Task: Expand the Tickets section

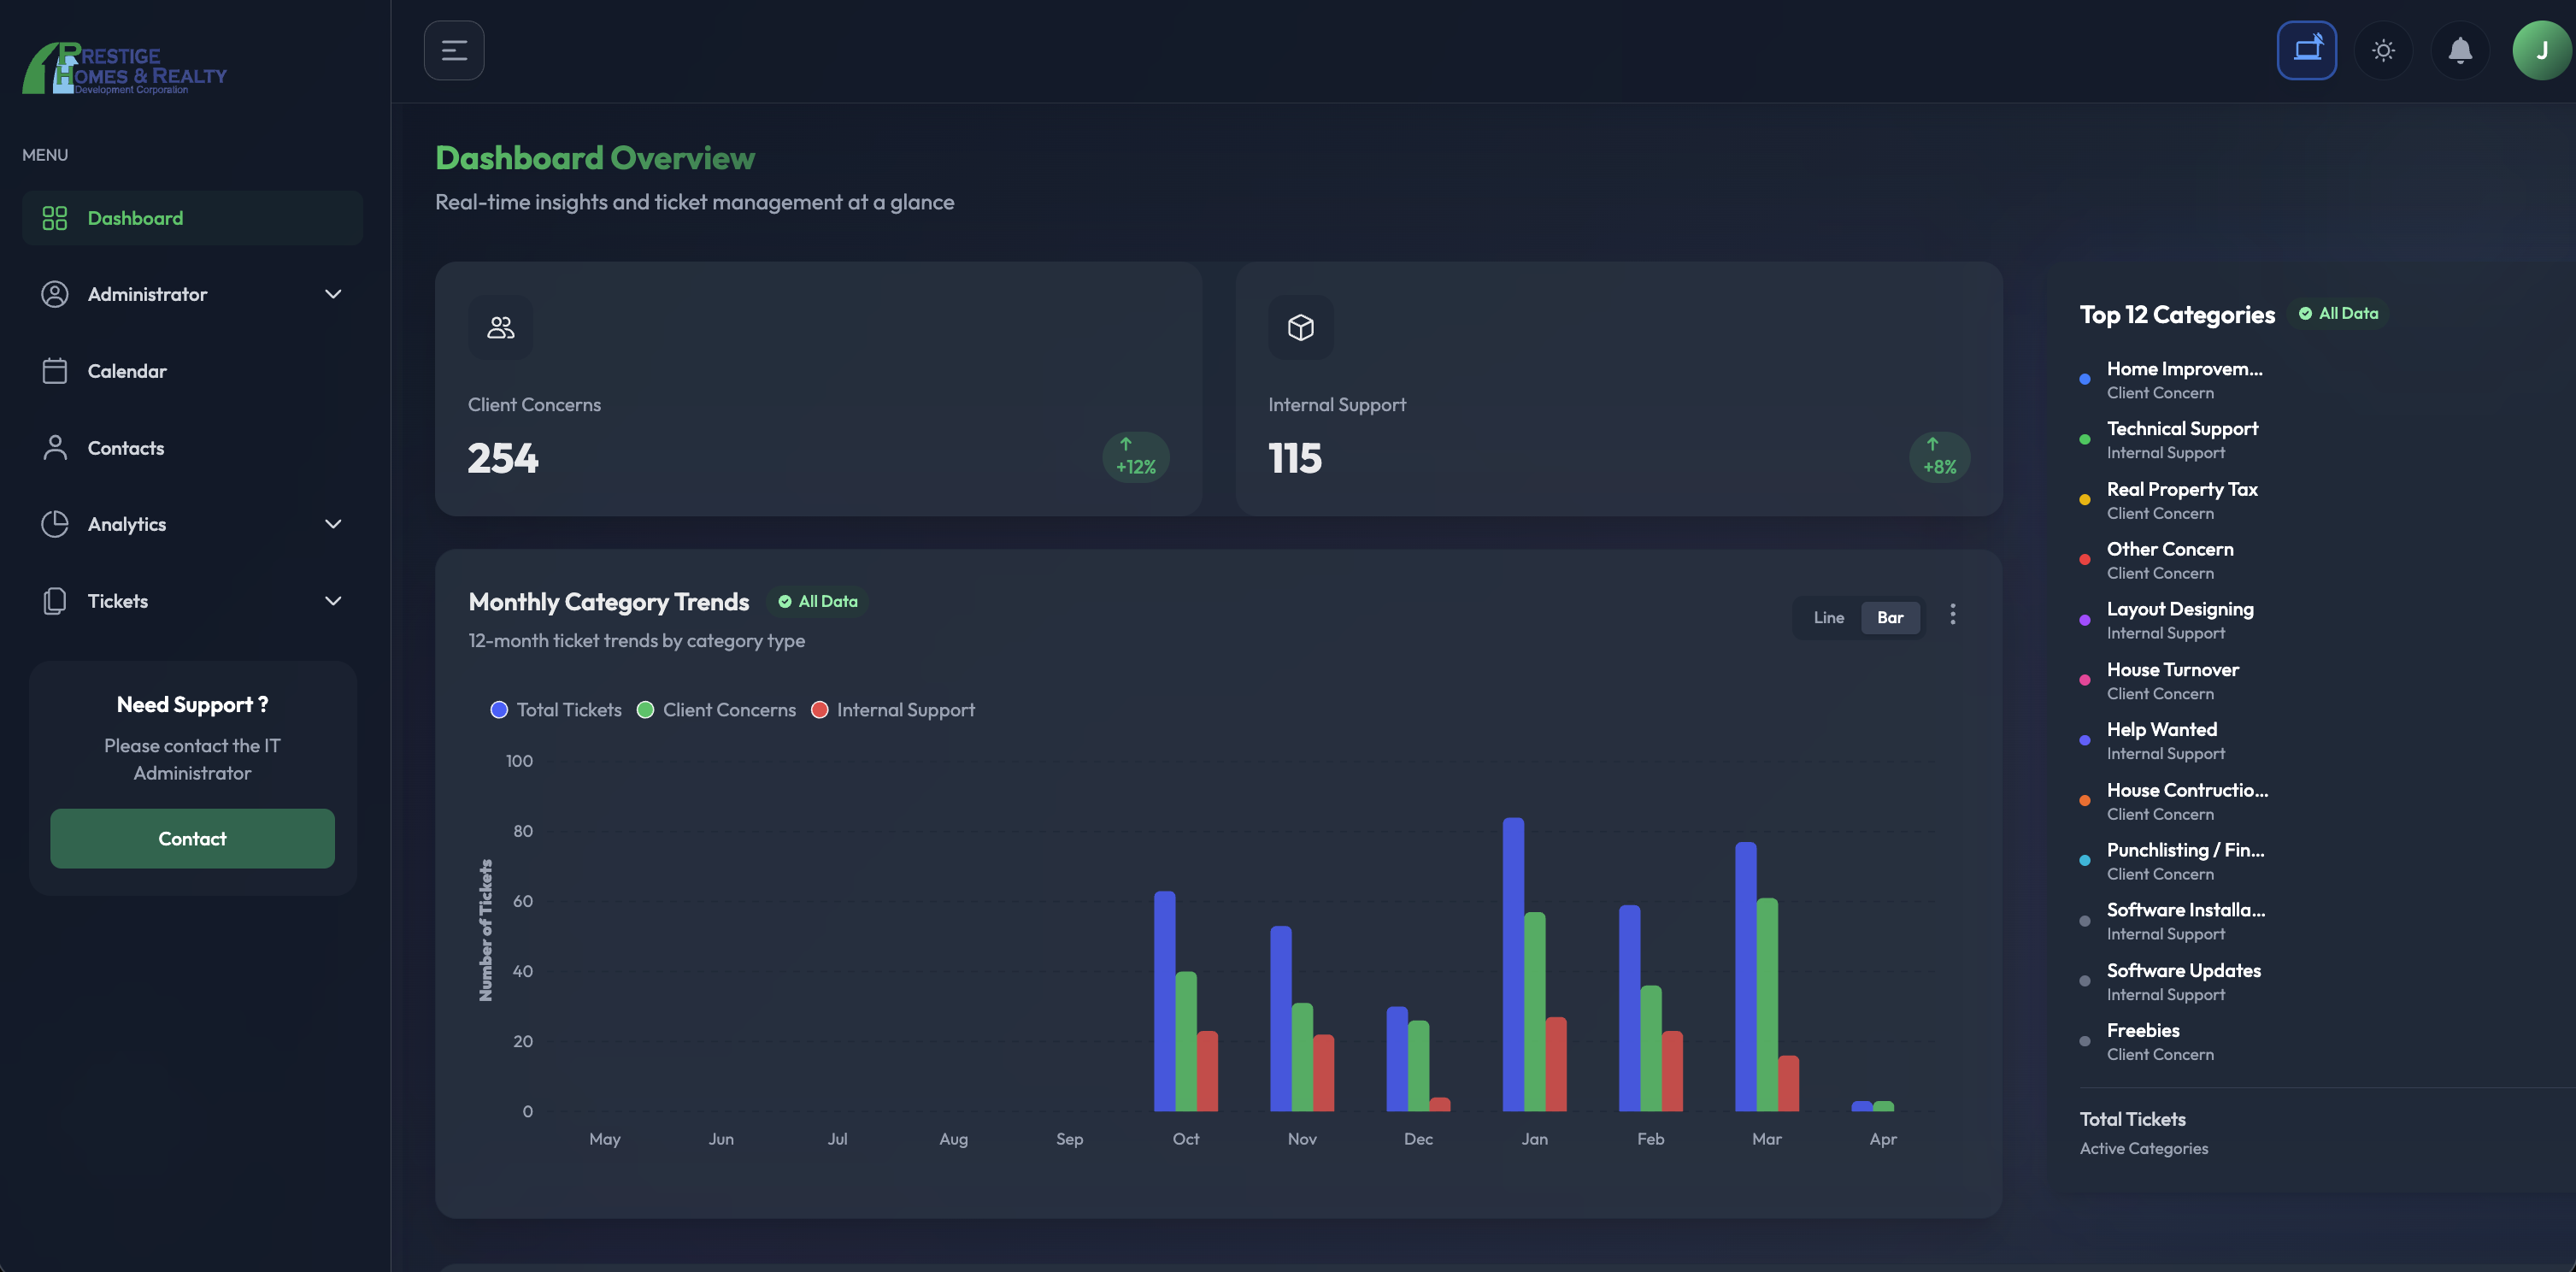Action: (333, 601)
